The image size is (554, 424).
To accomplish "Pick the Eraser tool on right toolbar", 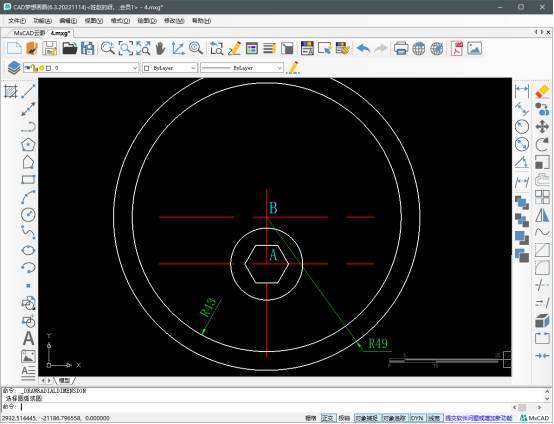I will pyautogui.click(x=542, y=91).
